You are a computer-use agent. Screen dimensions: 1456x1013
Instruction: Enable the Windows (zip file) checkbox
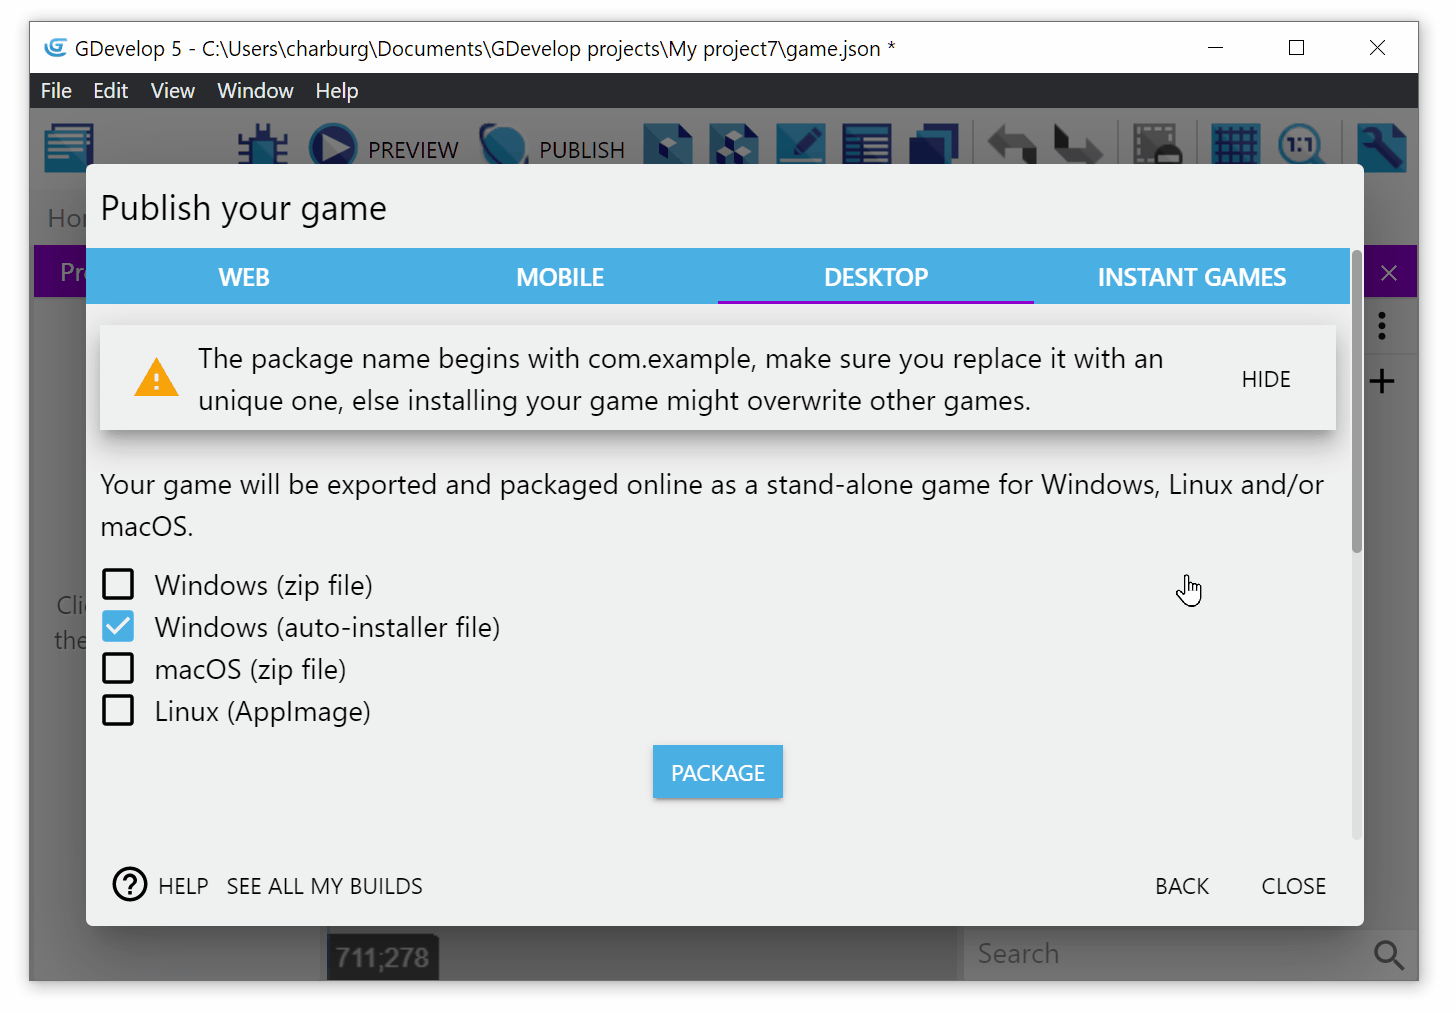point(118,584)
